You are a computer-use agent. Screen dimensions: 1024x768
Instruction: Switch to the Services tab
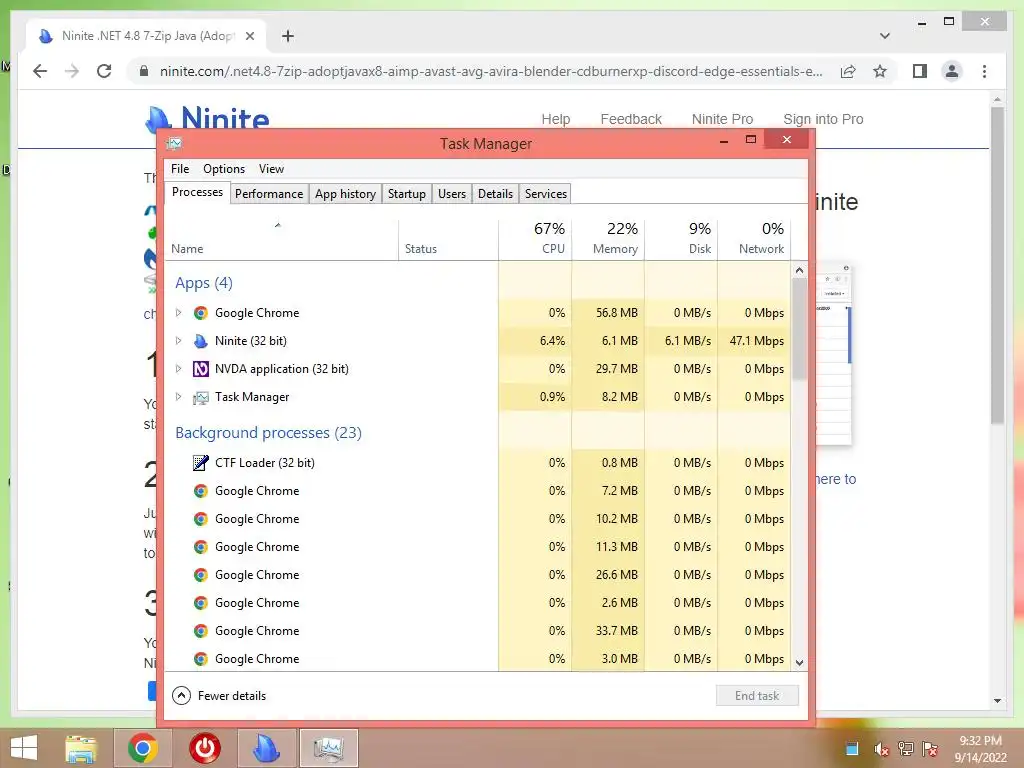[546, 193]
